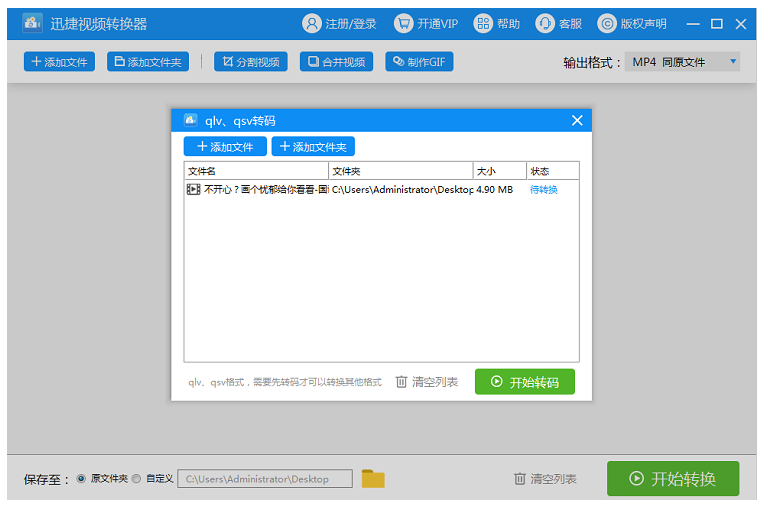759x505 pixels.
Task: Click the dialog title bar app logo
Action: point(190,120)
